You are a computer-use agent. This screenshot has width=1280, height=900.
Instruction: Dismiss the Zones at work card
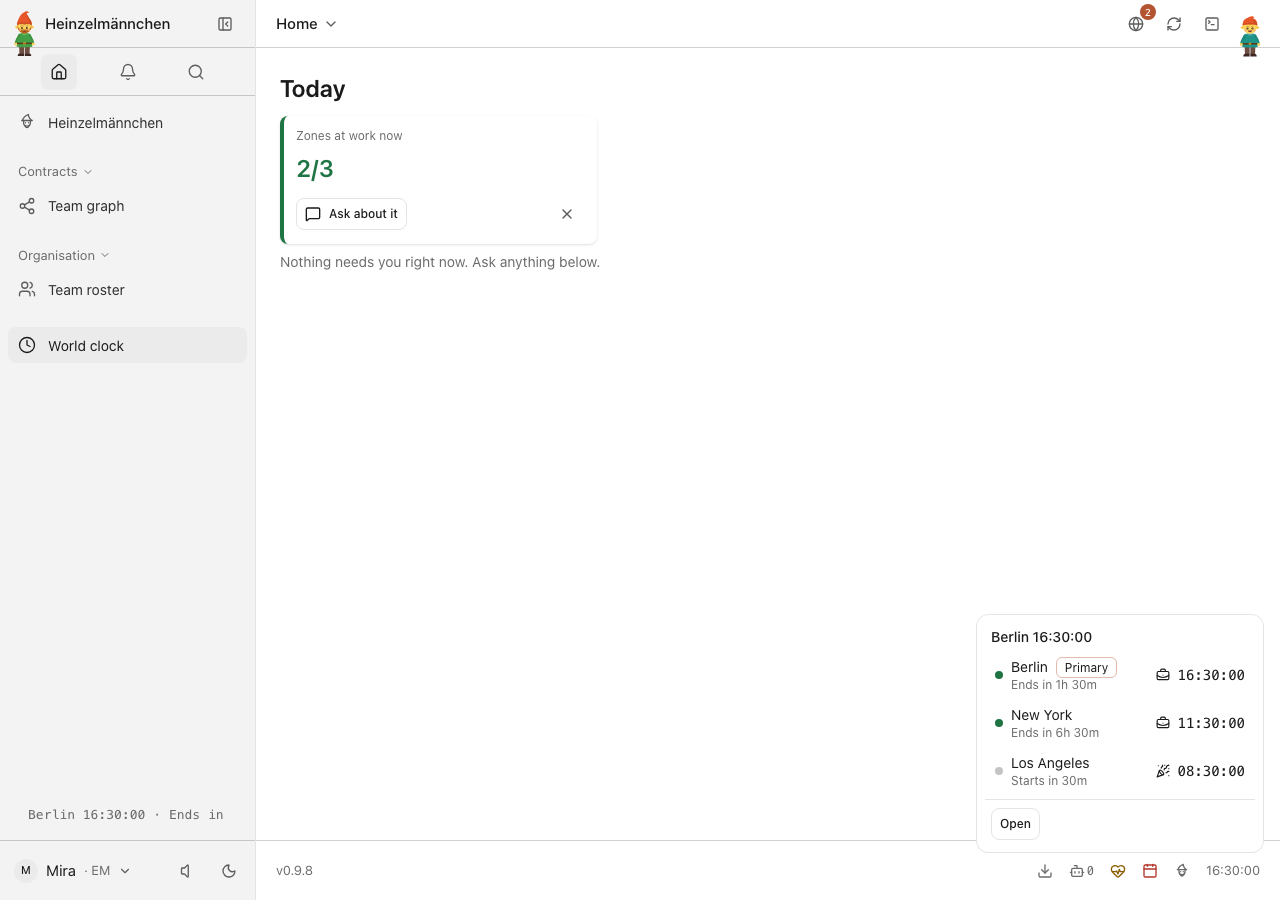click(567, 214)
